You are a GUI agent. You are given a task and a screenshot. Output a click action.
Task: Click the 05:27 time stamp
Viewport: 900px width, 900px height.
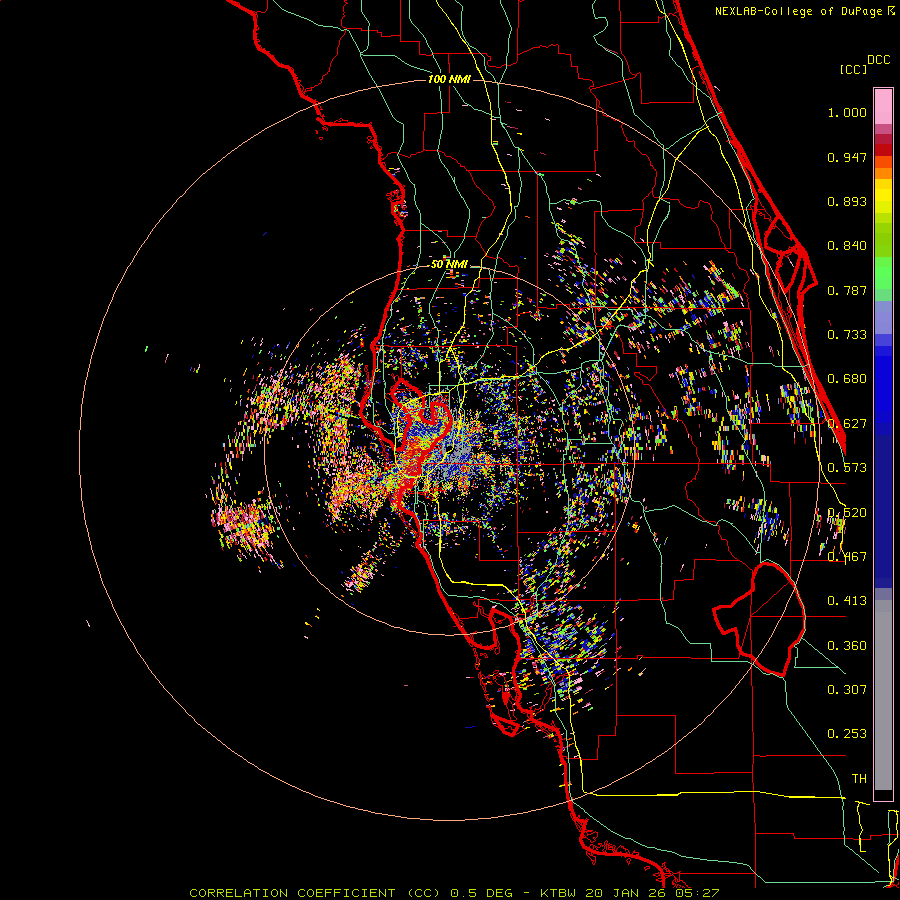(x=696, y=893)
